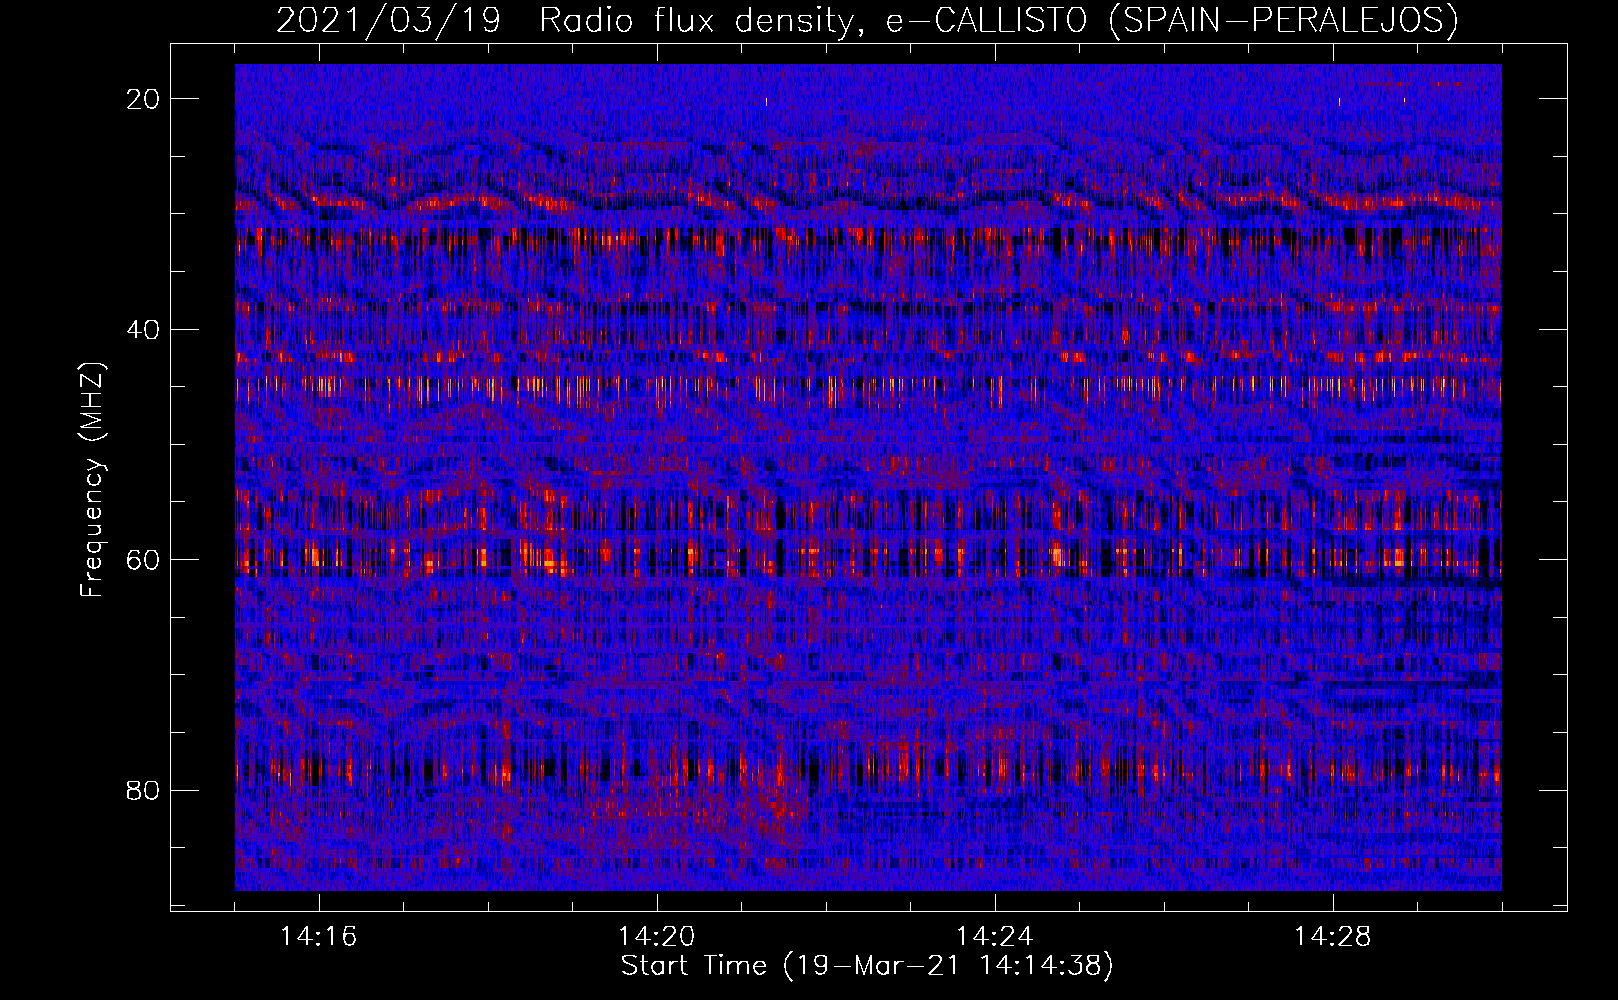The width and height of the screenshot is (1618, 1000).
Task: Click the time tick label '14:24'
Action: [995, 937]
